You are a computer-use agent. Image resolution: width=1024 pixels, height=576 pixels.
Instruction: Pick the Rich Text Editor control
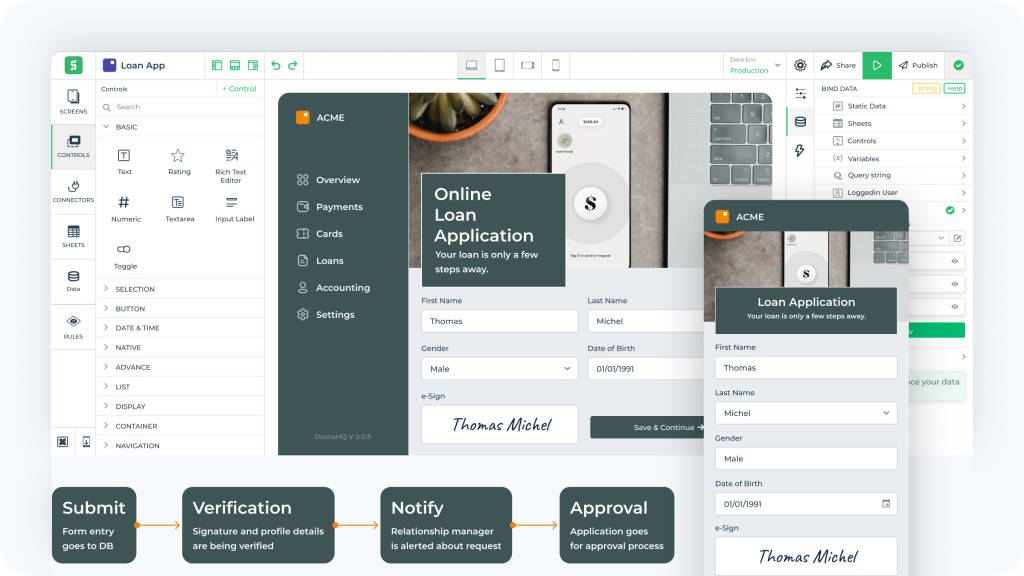click(x=231, y=156)
